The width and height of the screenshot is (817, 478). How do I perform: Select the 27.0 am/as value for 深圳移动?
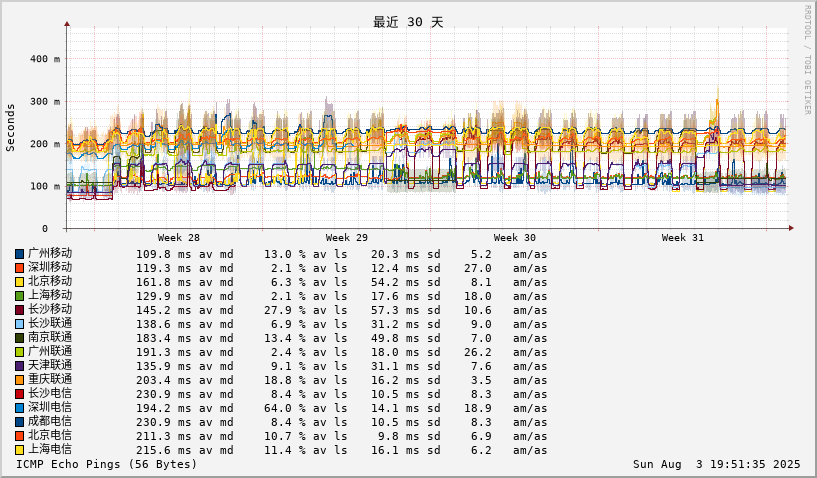pos(478,268)
